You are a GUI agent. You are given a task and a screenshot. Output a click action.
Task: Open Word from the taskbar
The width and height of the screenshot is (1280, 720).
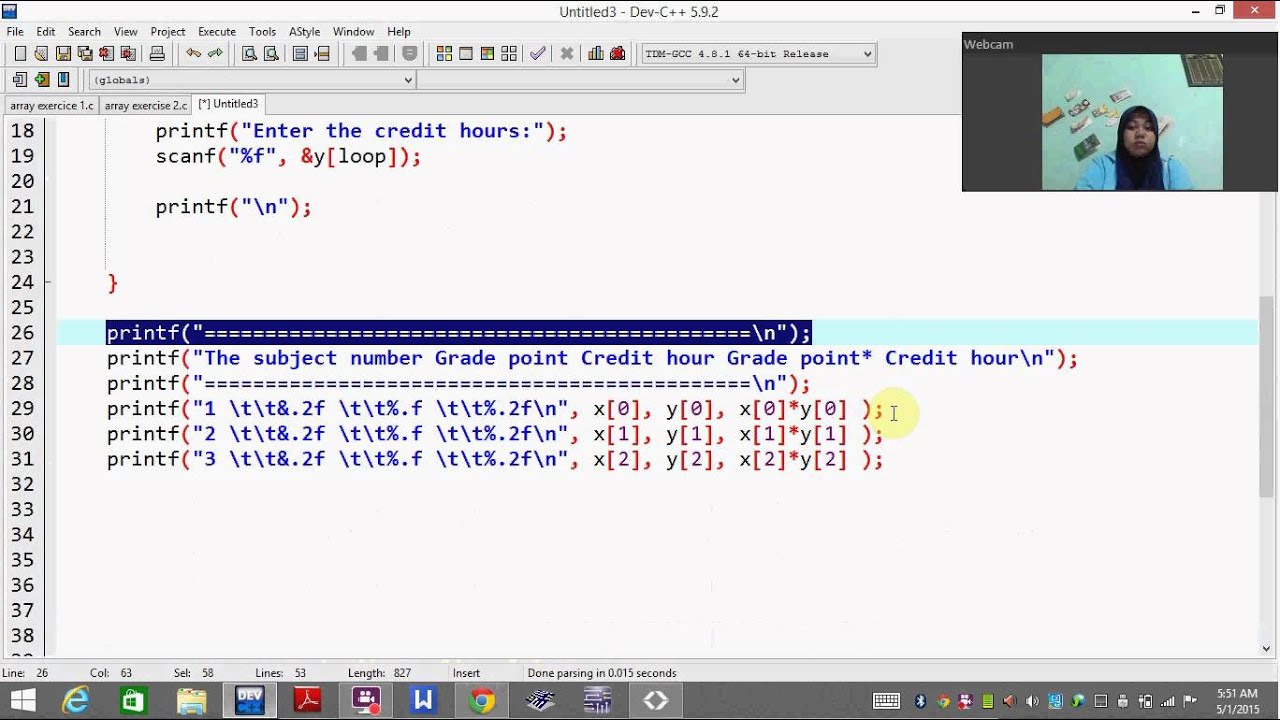point(423,700)
